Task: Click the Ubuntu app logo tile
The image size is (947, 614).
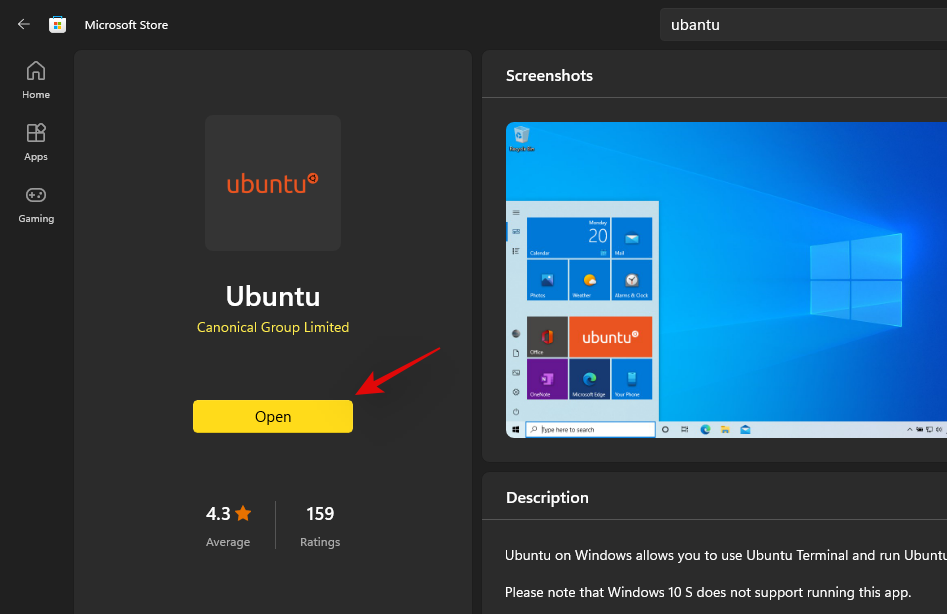Action: point(273,183)
